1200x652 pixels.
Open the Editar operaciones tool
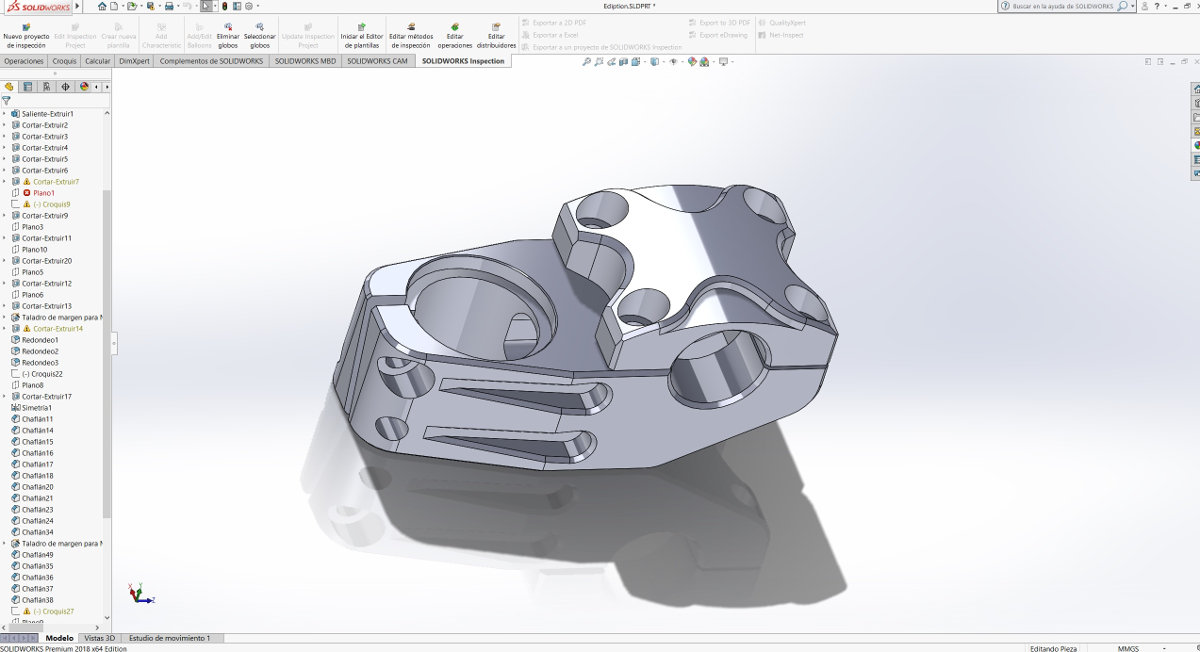(x=455, y=28)
